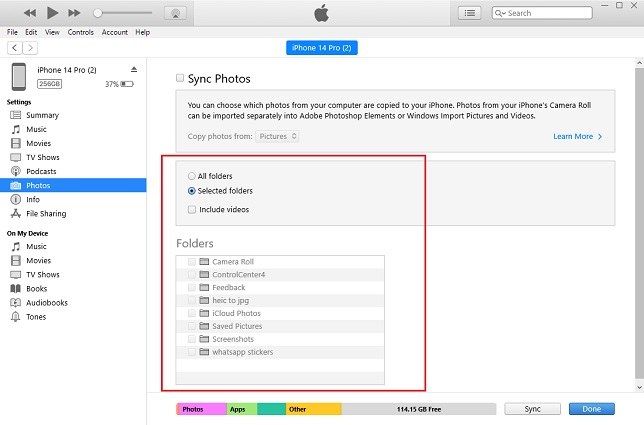Select the All folders radio button
Image resolution: width=644 pixels, height=425 pixels.
point(191,176)
